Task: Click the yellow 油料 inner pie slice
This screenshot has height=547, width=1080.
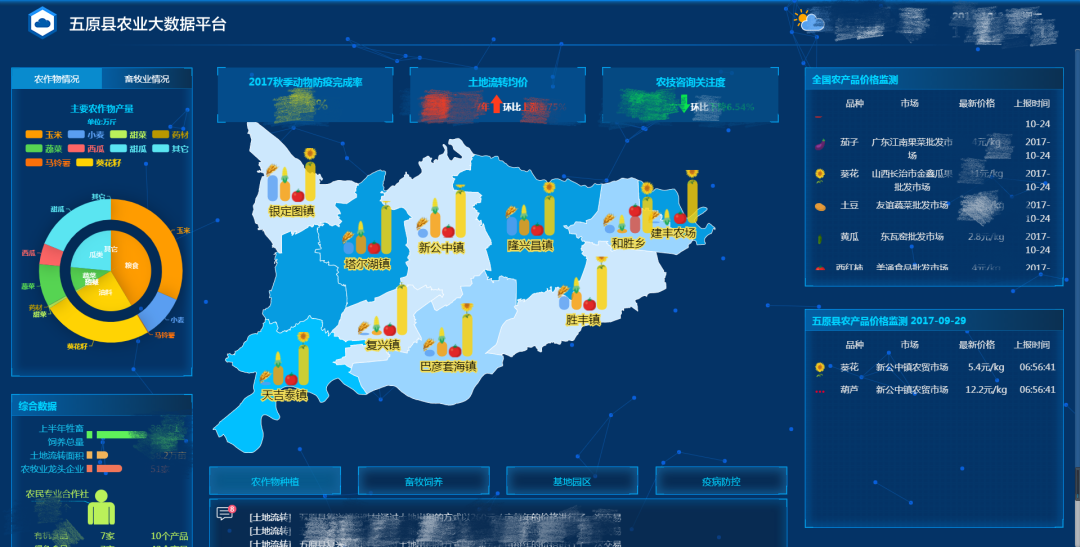Action: click(103, 293)
